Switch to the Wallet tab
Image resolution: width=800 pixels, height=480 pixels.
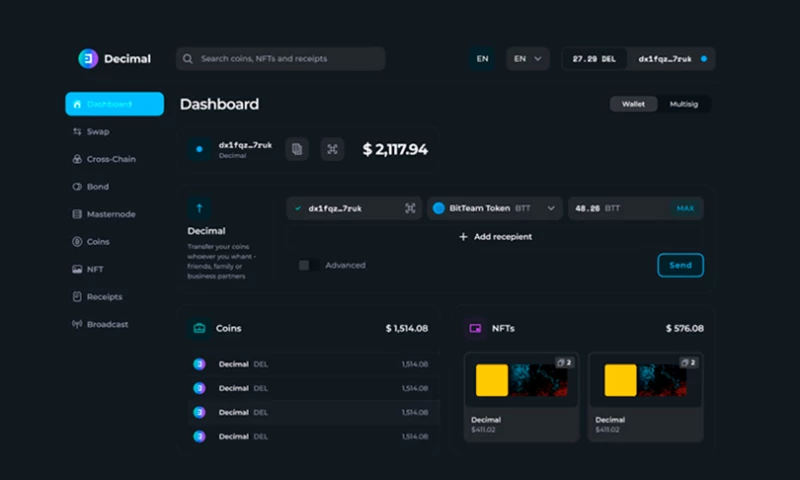(633, 104)
